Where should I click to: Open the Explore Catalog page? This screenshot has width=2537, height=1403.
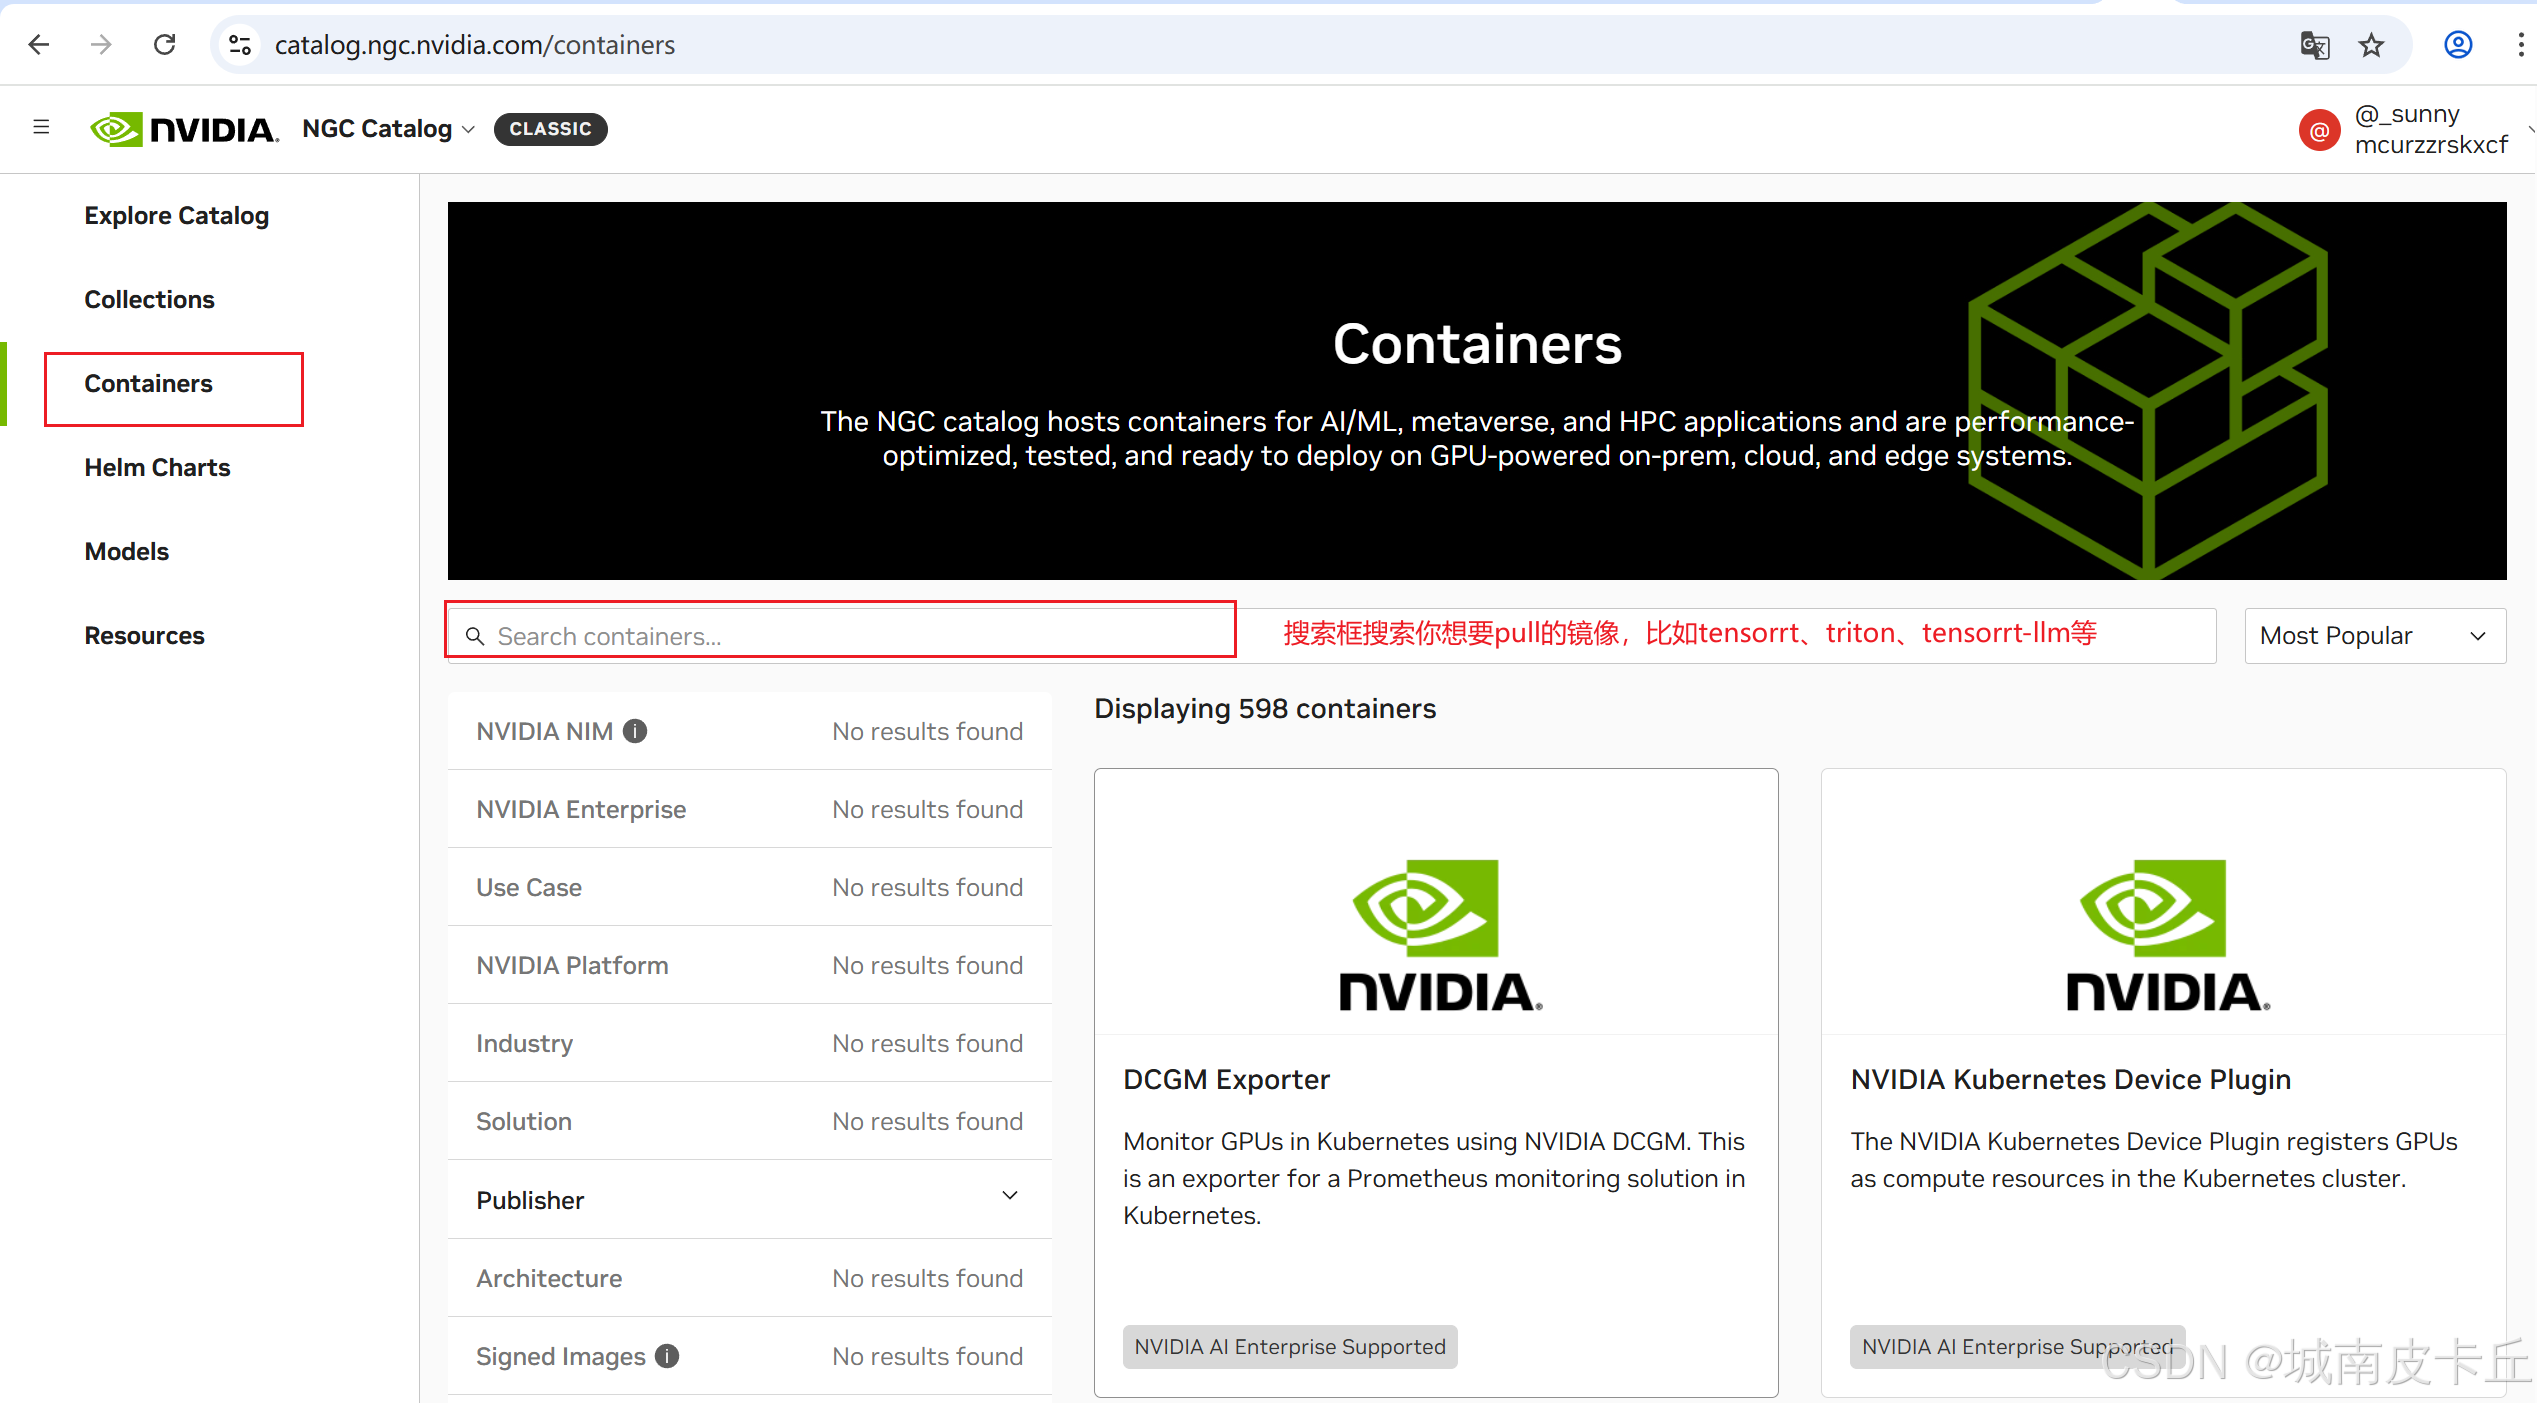(x=177, y=215)
